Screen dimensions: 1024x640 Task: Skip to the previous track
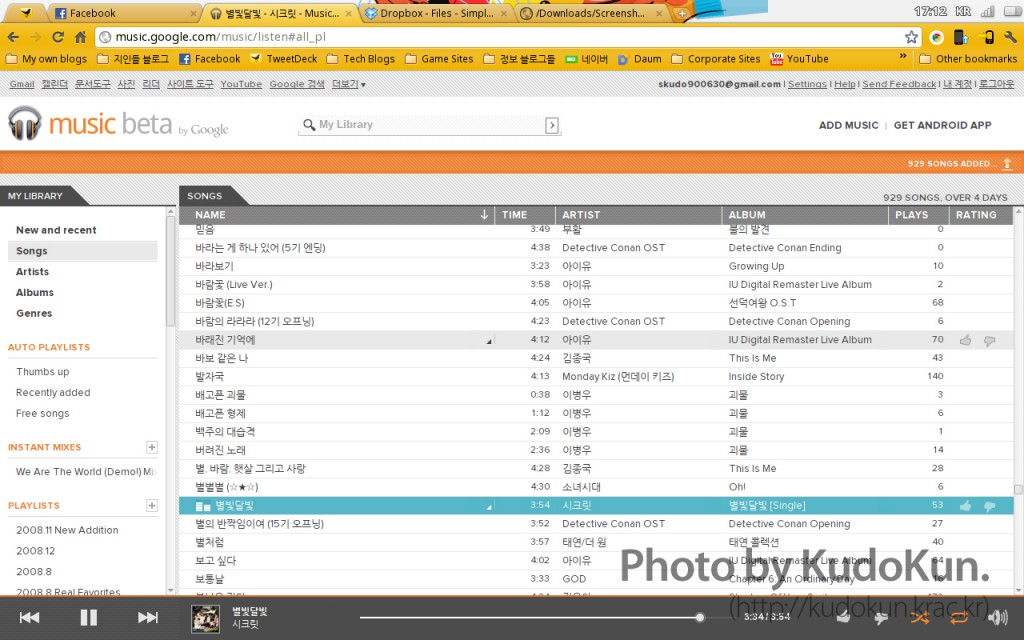(x=29, y=617)
